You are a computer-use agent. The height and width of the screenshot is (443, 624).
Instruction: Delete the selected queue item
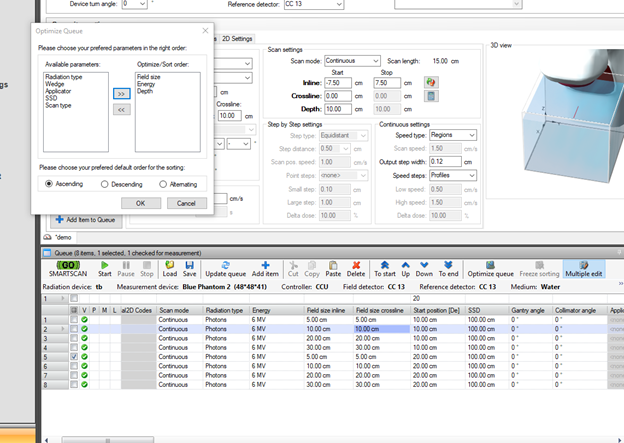tap(356, 269)
